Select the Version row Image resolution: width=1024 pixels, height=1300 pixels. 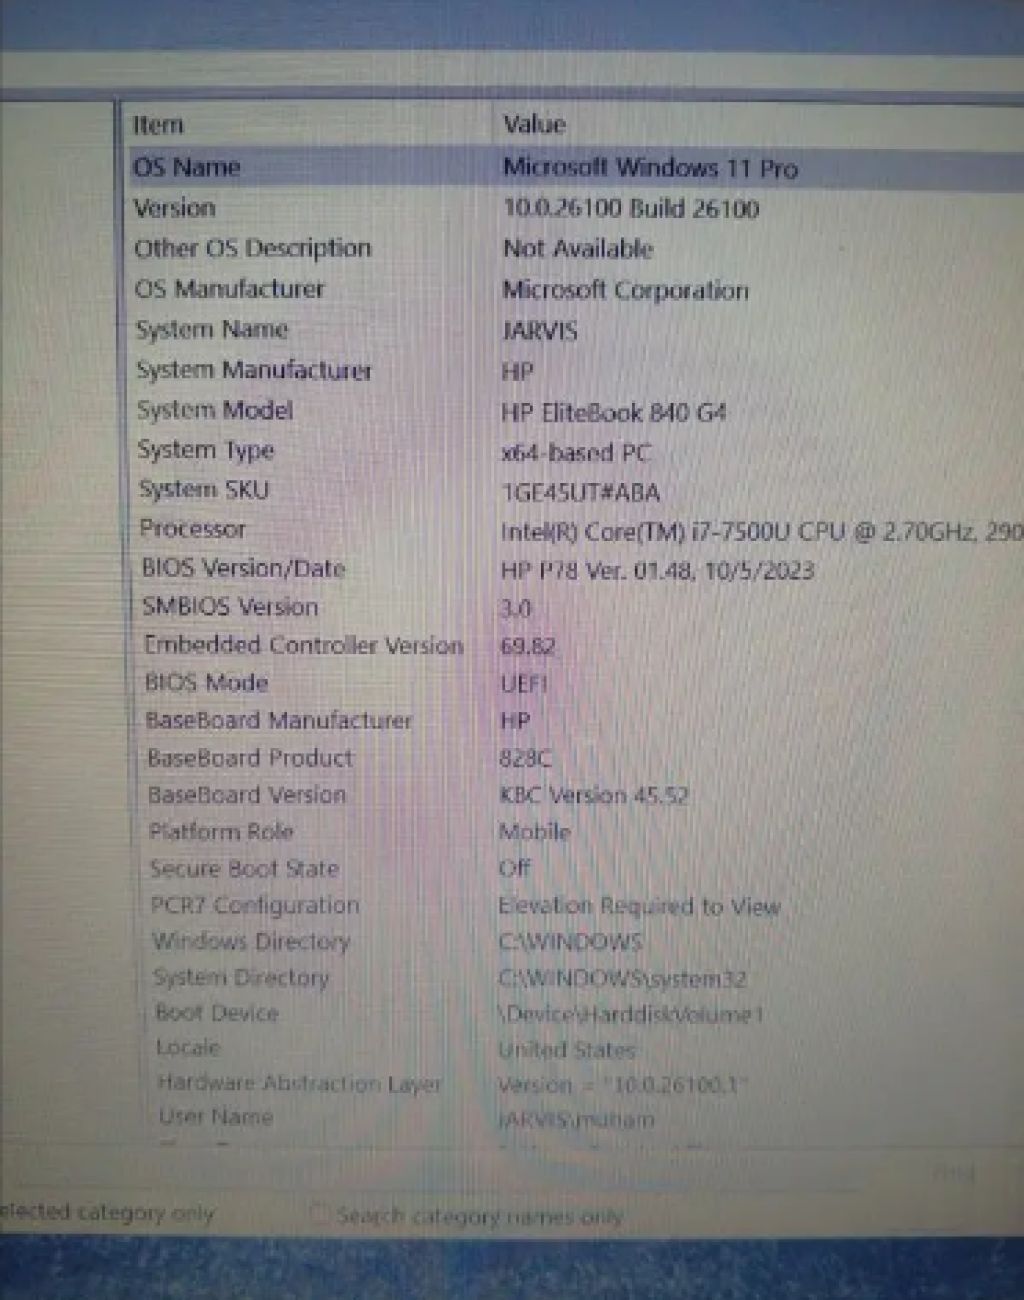[x=175, y=208]
